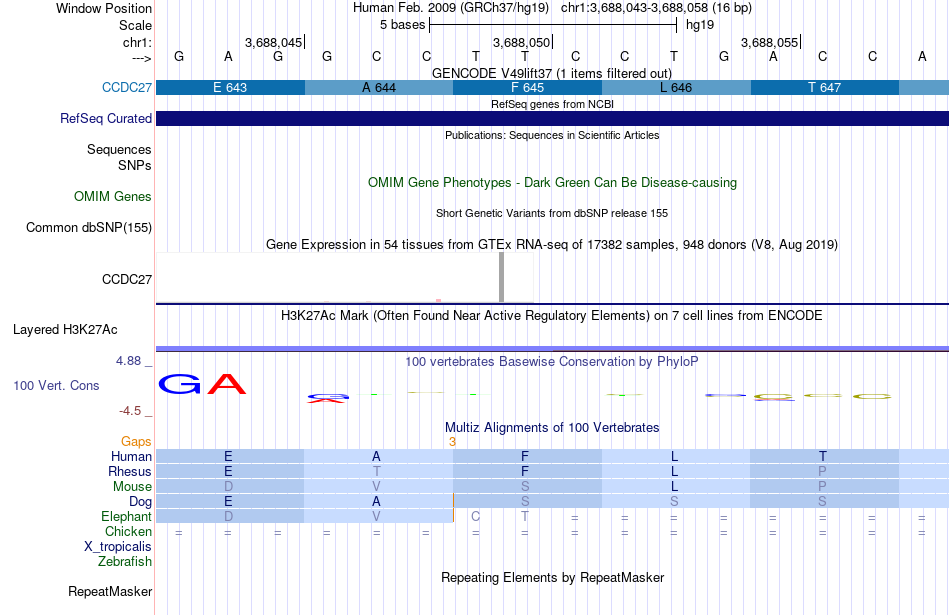Image resolution: width=950 pixels, height=615 pixels.
Task: Click the Dog species label
Action: 140,501
